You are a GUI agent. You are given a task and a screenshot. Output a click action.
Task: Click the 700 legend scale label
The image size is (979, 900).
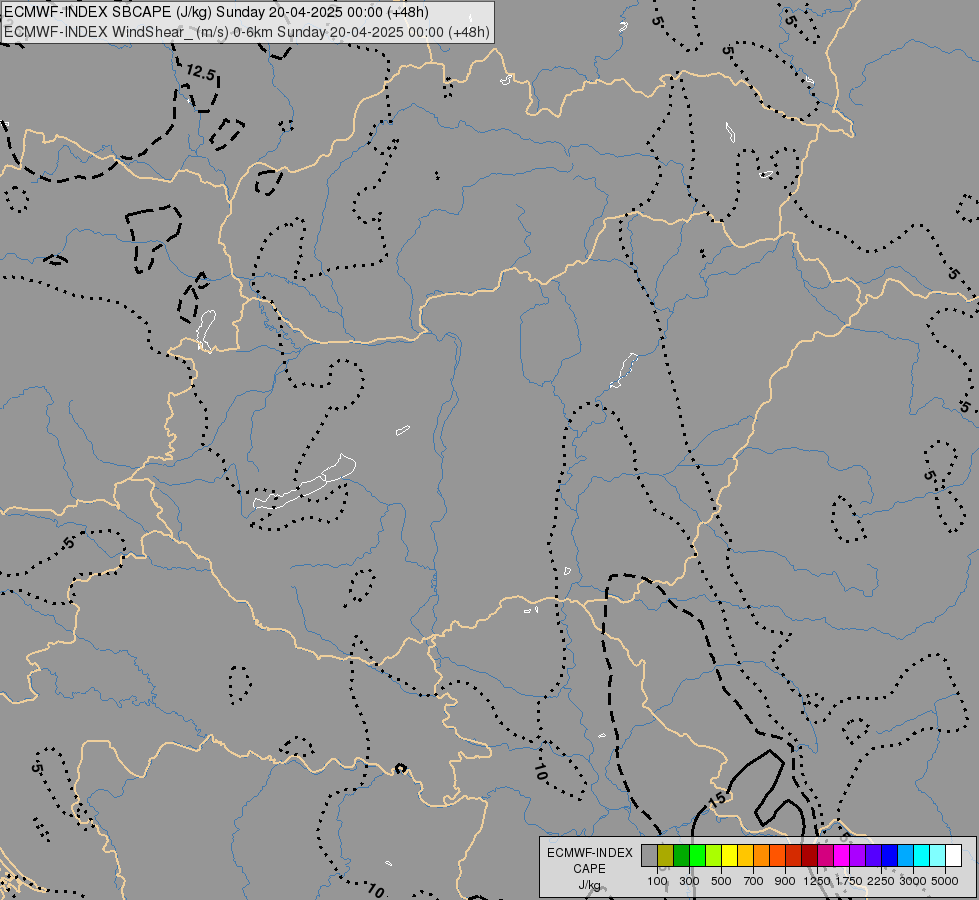pyautogui.click(x=753, y=881)
